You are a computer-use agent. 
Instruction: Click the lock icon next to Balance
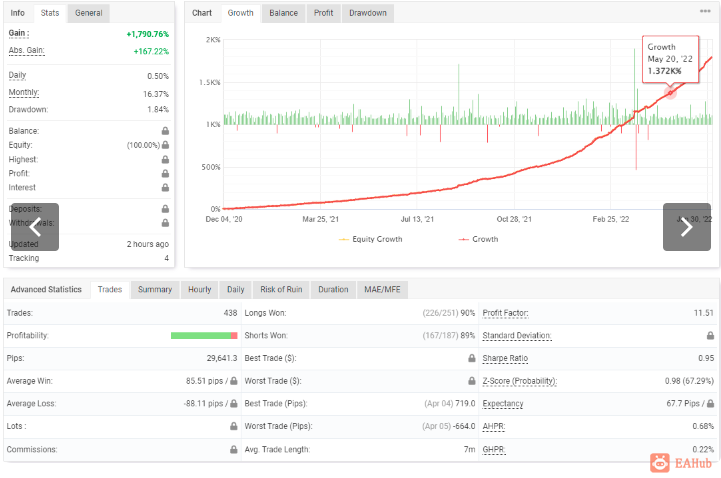(166, 131)
